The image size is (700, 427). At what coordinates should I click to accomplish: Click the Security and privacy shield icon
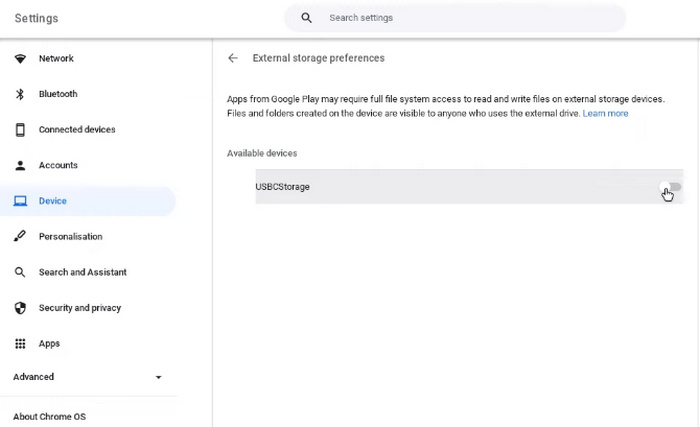[20, 308]
